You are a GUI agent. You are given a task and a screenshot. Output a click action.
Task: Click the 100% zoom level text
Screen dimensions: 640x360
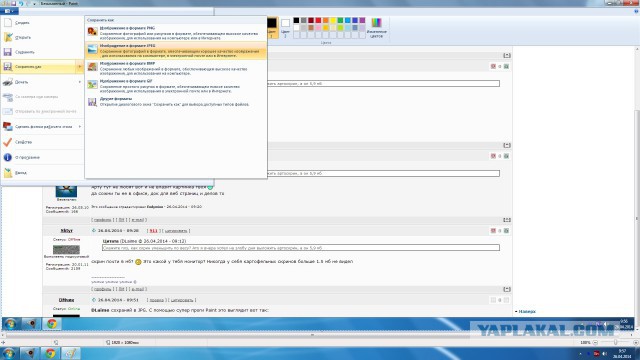click(x=585, y=342)
